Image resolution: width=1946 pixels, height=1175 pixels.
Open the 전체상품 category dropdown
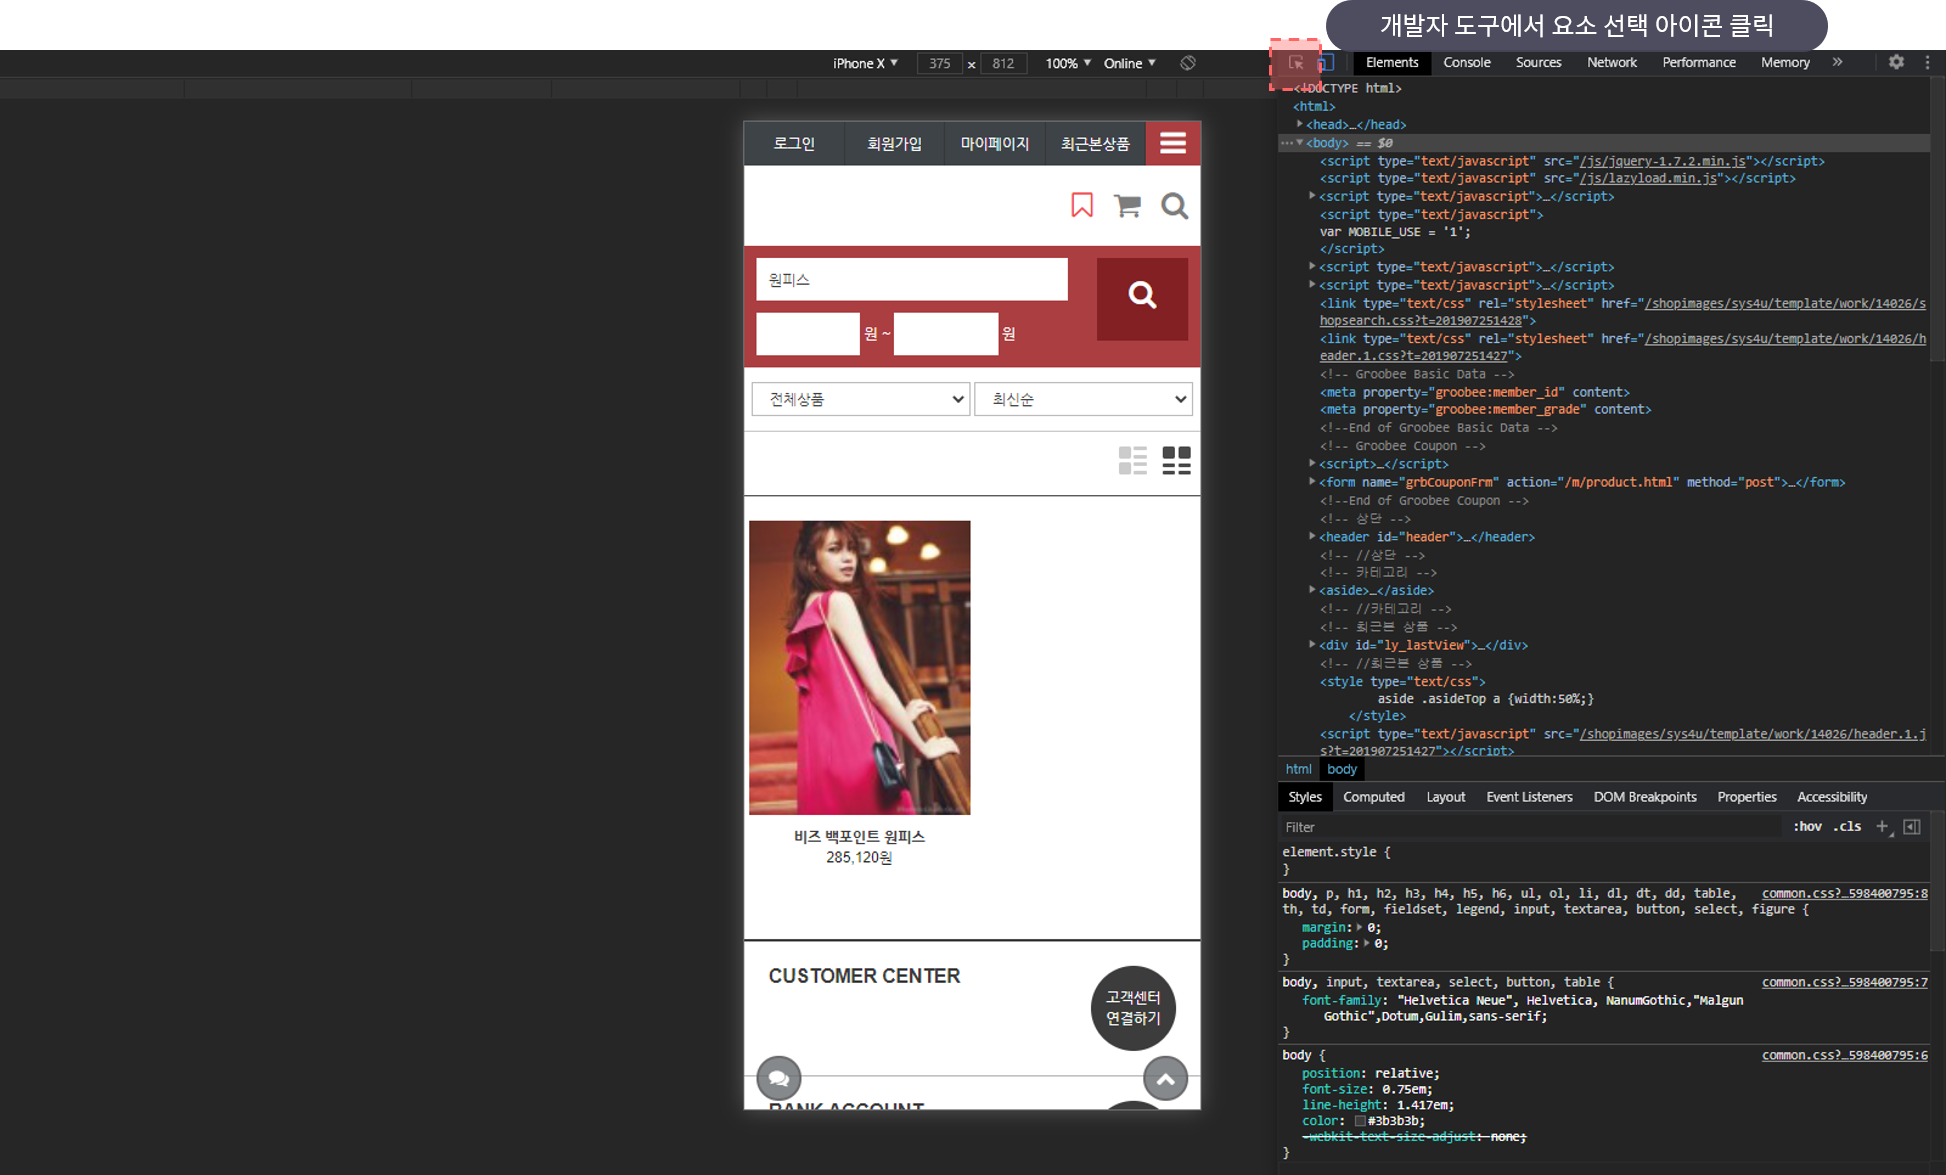coord(860,399)
